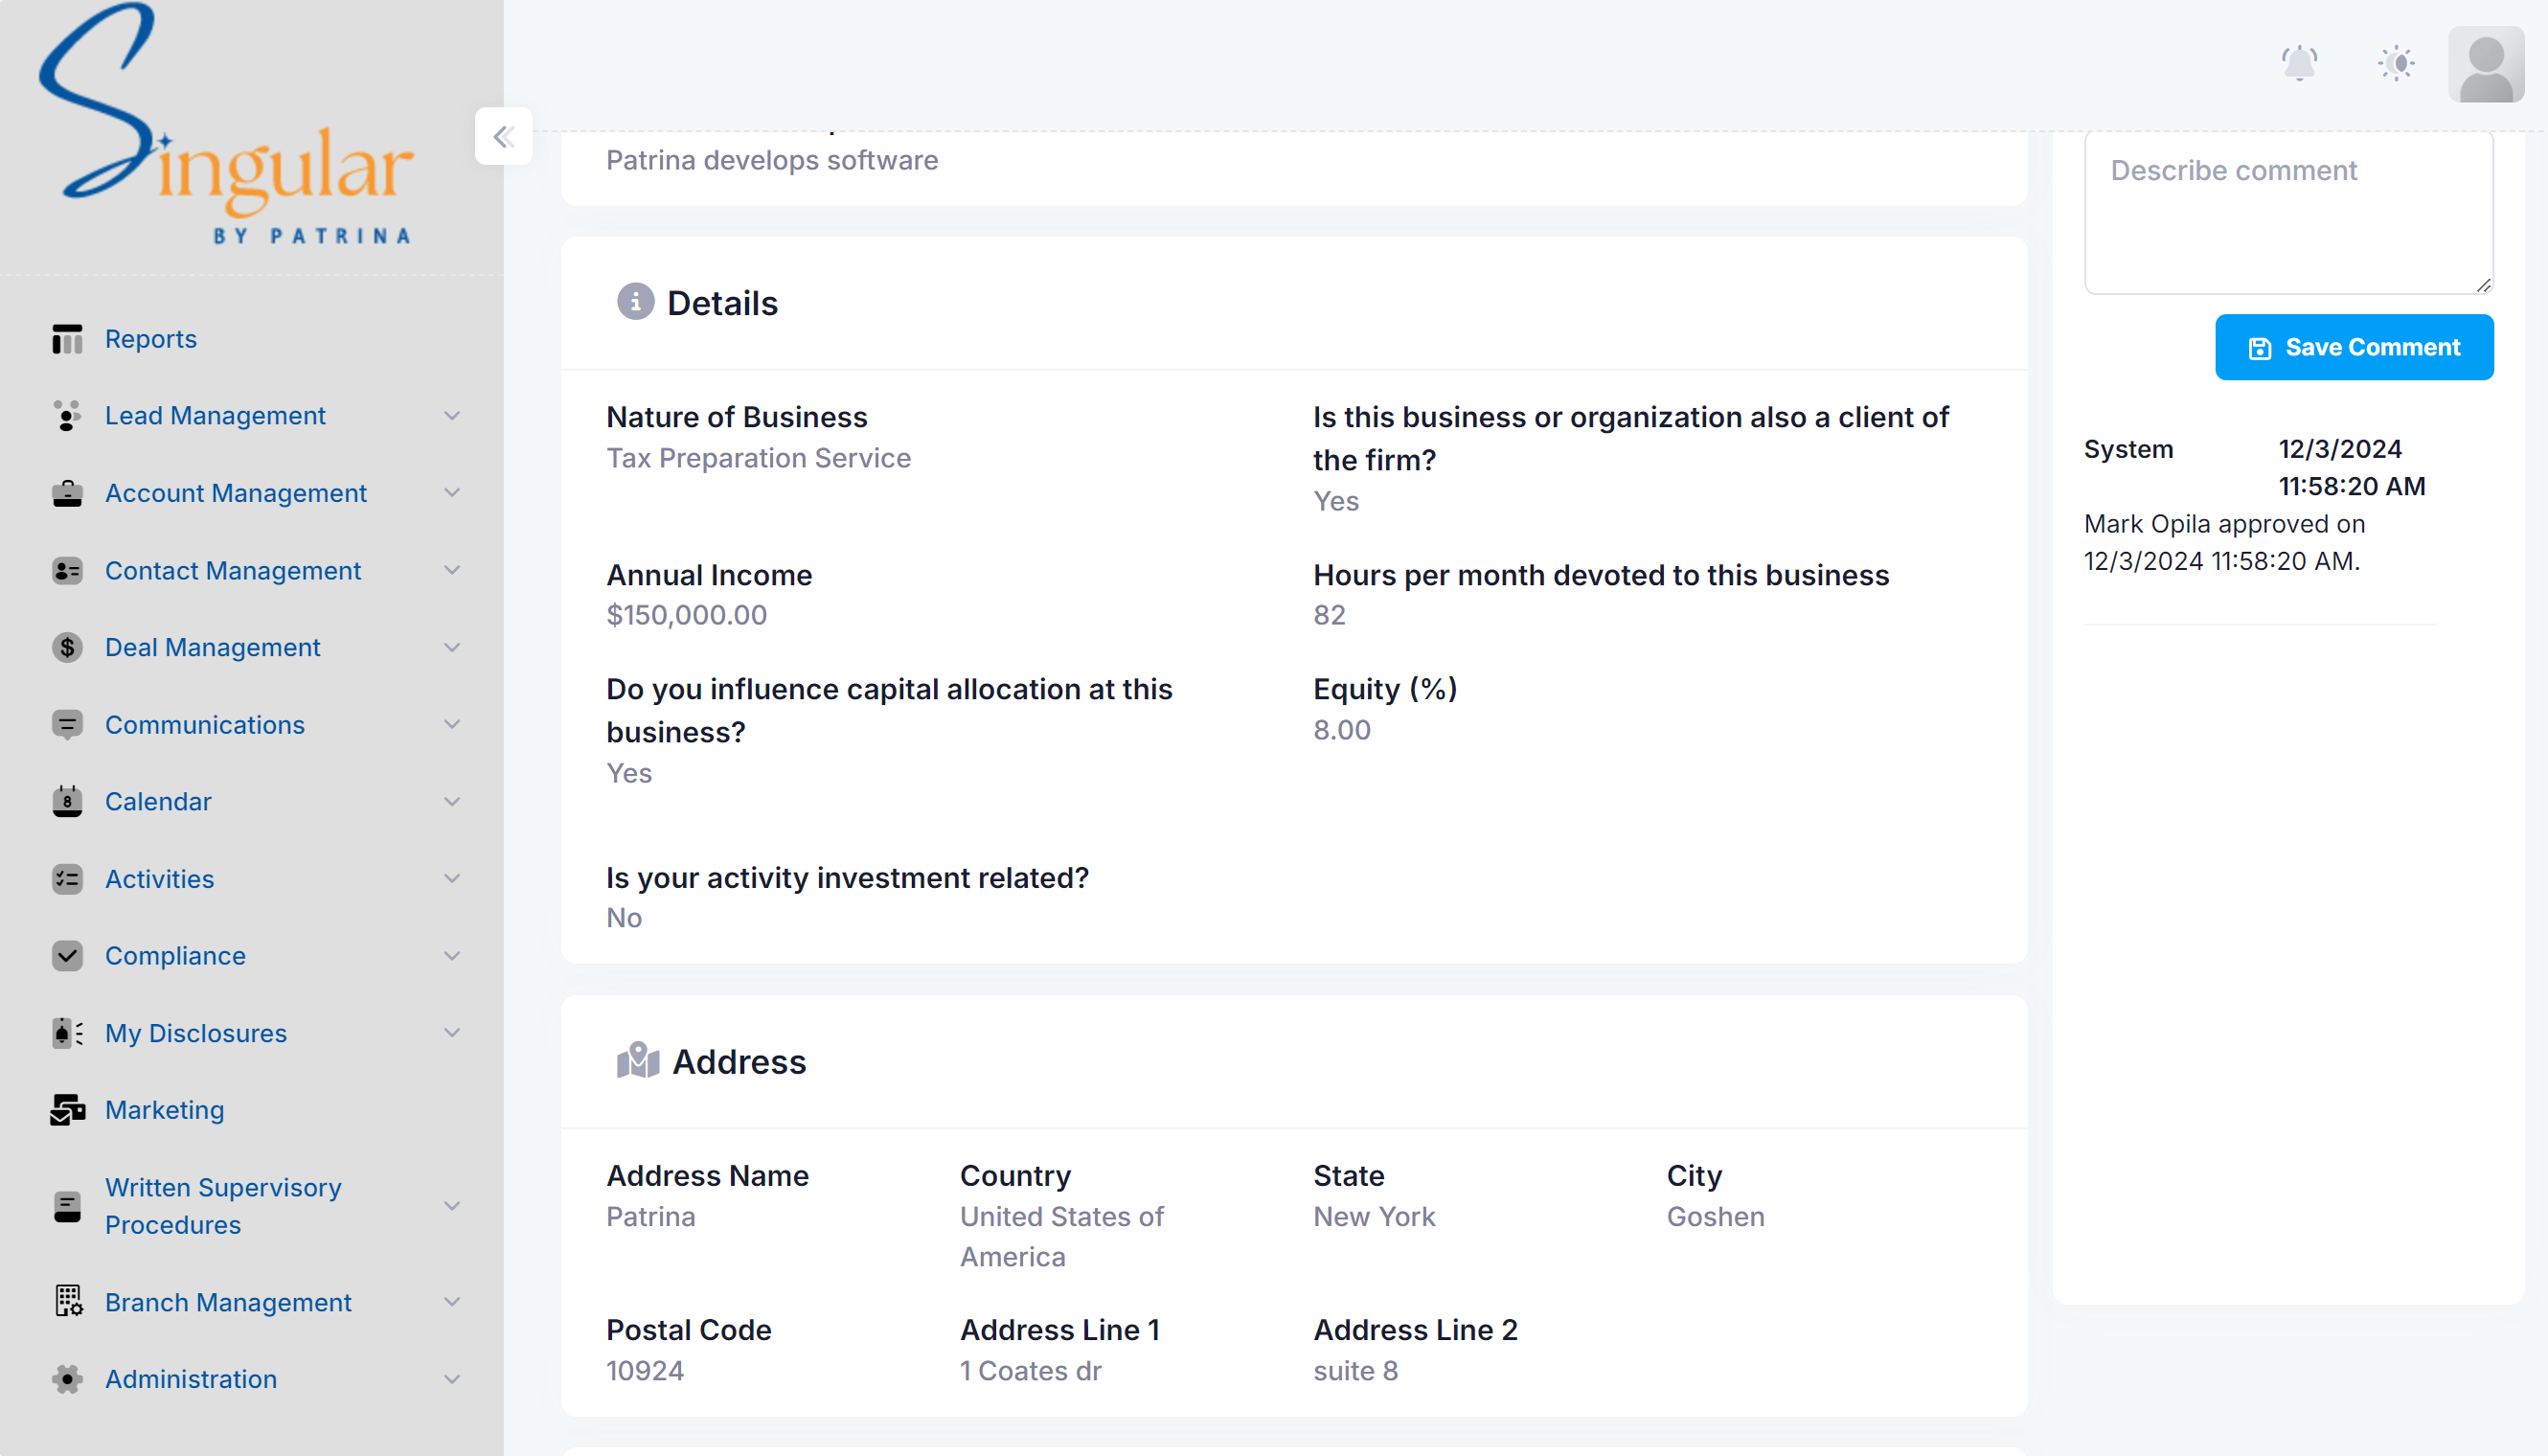2548x1456 pixels.
Task: Click the My Disclosures icon
Action: click(67, 1033)
